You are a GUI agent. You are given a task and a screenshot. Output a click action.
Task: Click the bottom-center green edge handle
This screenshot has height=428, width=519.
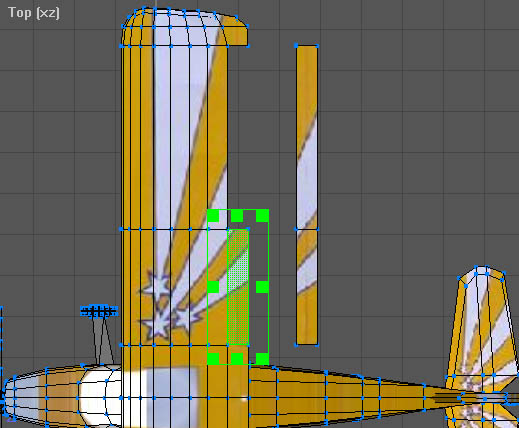tap(237, 359)
